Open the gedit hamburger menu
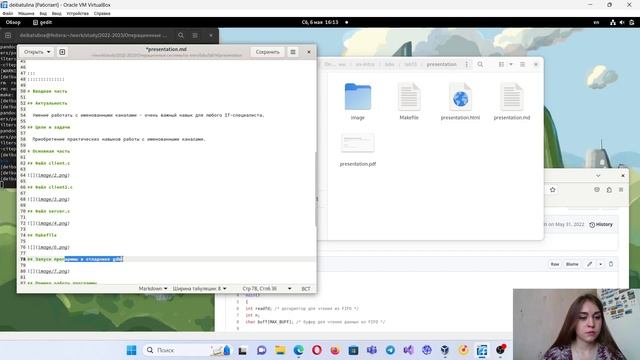 click(293, 52)
